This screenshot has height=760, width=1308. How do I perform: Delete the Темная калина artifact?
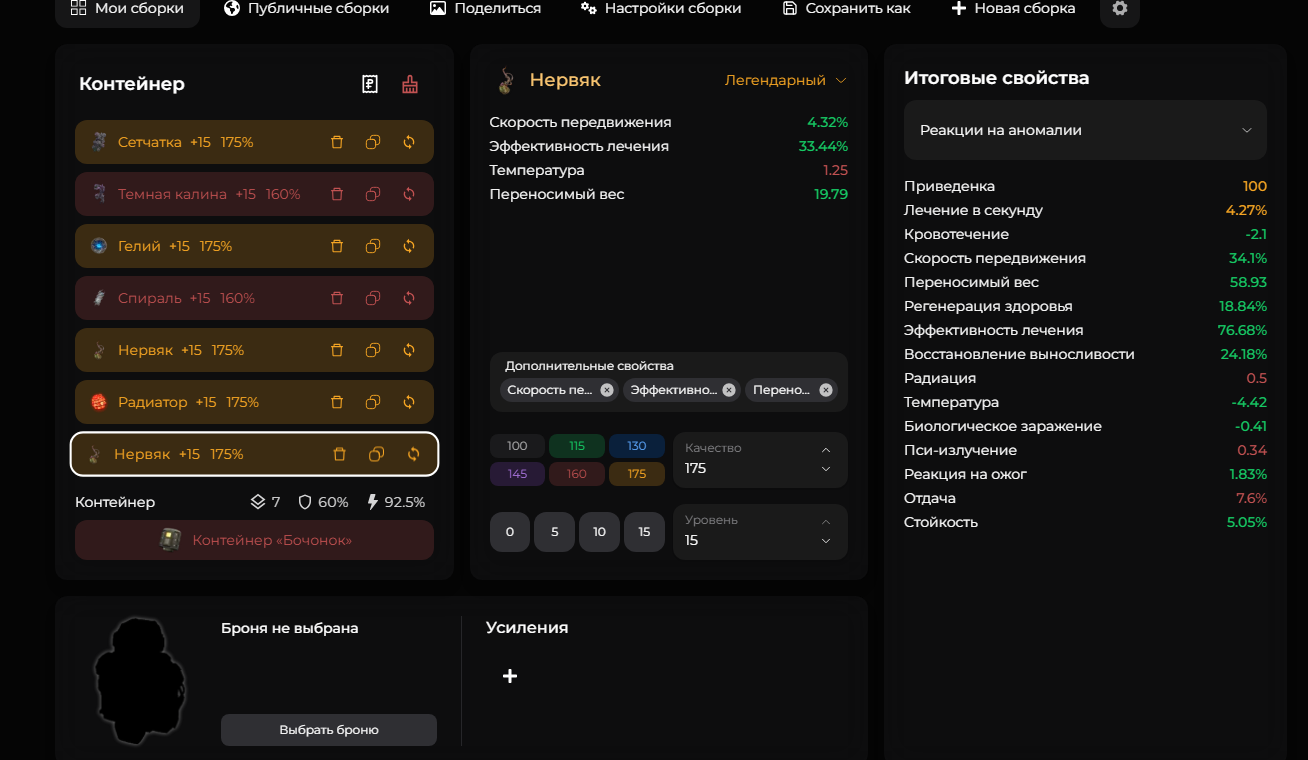[x=337, y=194]
